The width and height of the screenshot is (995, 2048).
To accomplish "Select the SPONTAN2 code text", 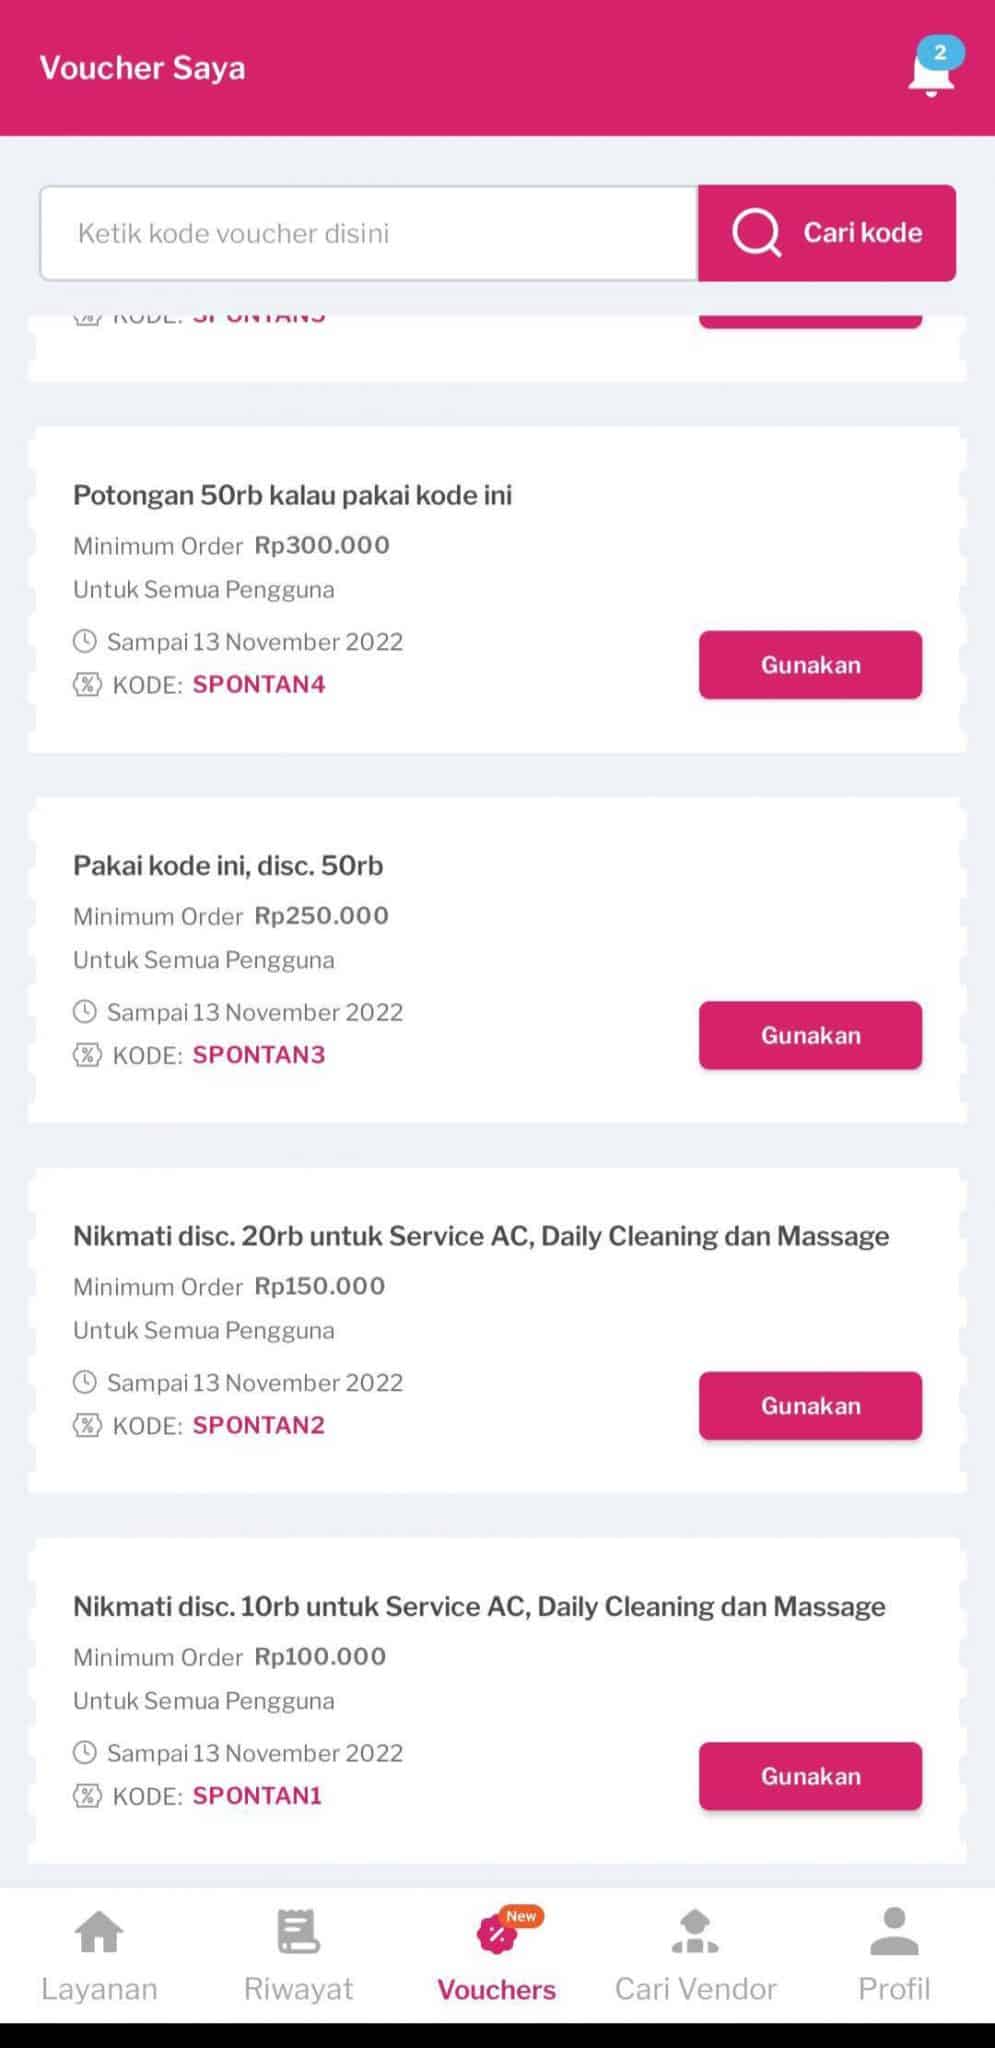I will pos(259,1425).
